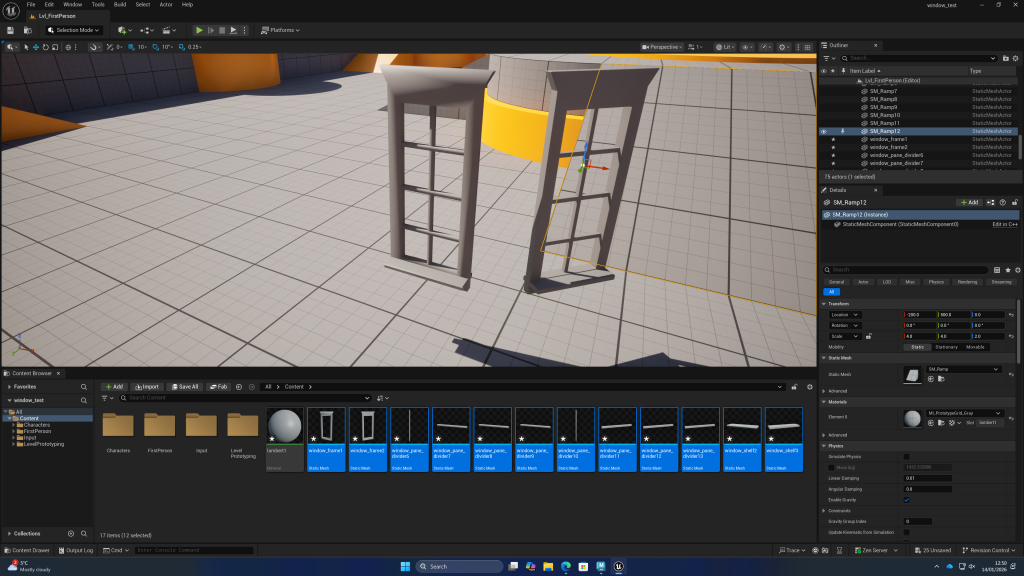Select the Translate gizmo tool in viewport
Screen dimensions: 1024x576
(x=37, y=47)
